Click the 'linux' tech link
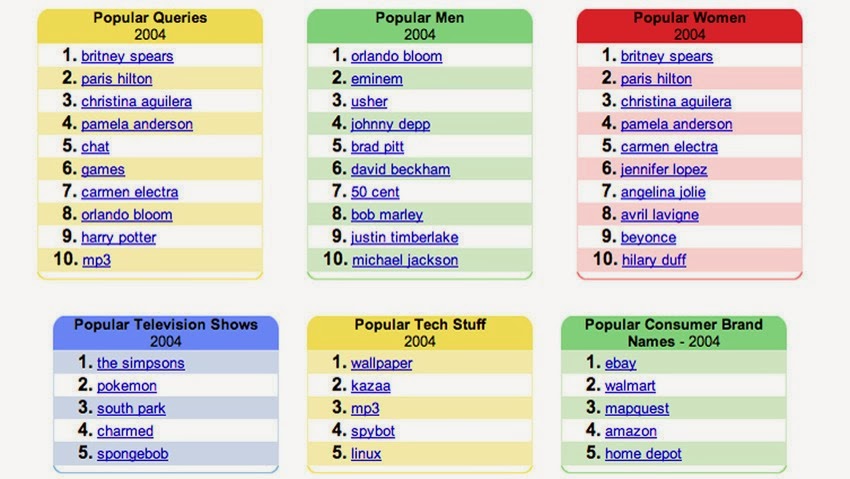Image resolution: width=850 pixels, height=479 pixels. coord(366,454)
